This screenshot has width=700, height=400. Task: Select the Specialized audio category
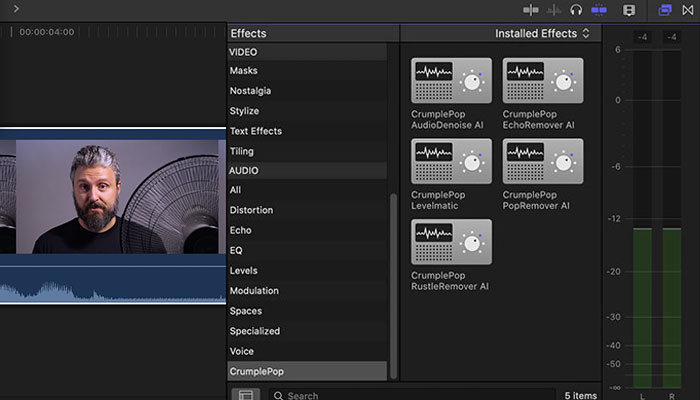307,331
